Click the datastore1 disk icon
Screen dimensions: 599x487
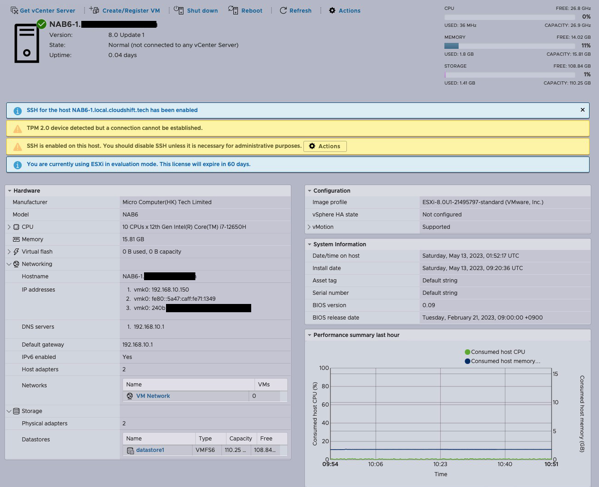pyautogui.click(x=130, y=450)
